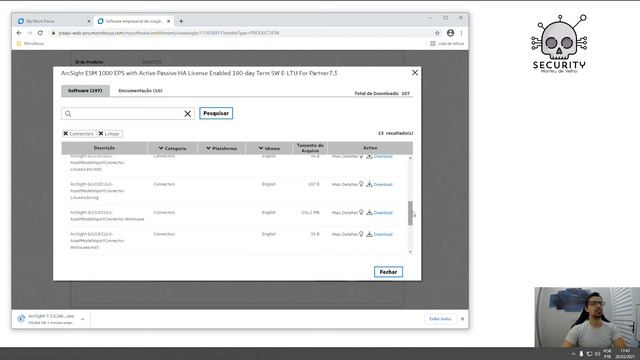Show hidden system tray icons
This screenshot has width=640, height=360.
573,354
